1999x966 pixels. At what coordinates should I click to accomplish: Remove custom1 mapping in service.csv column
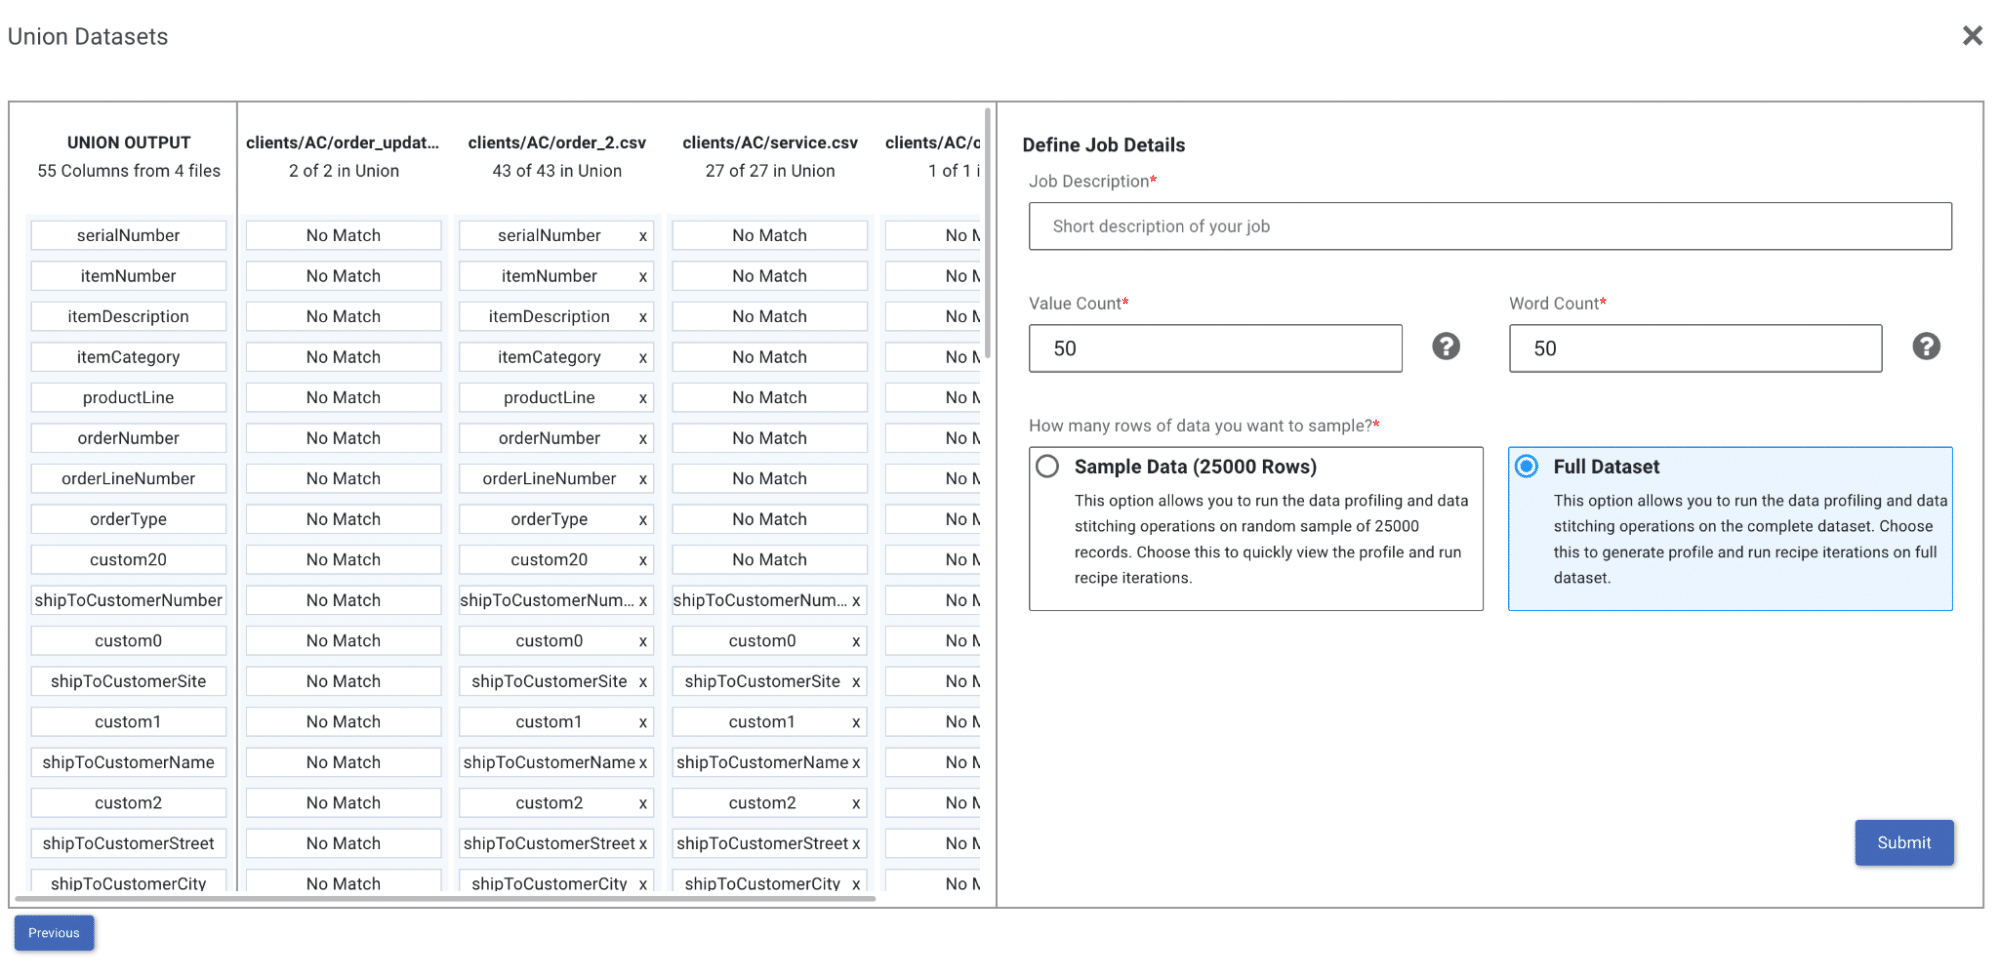pyautogui.click(x=855, y=722)
